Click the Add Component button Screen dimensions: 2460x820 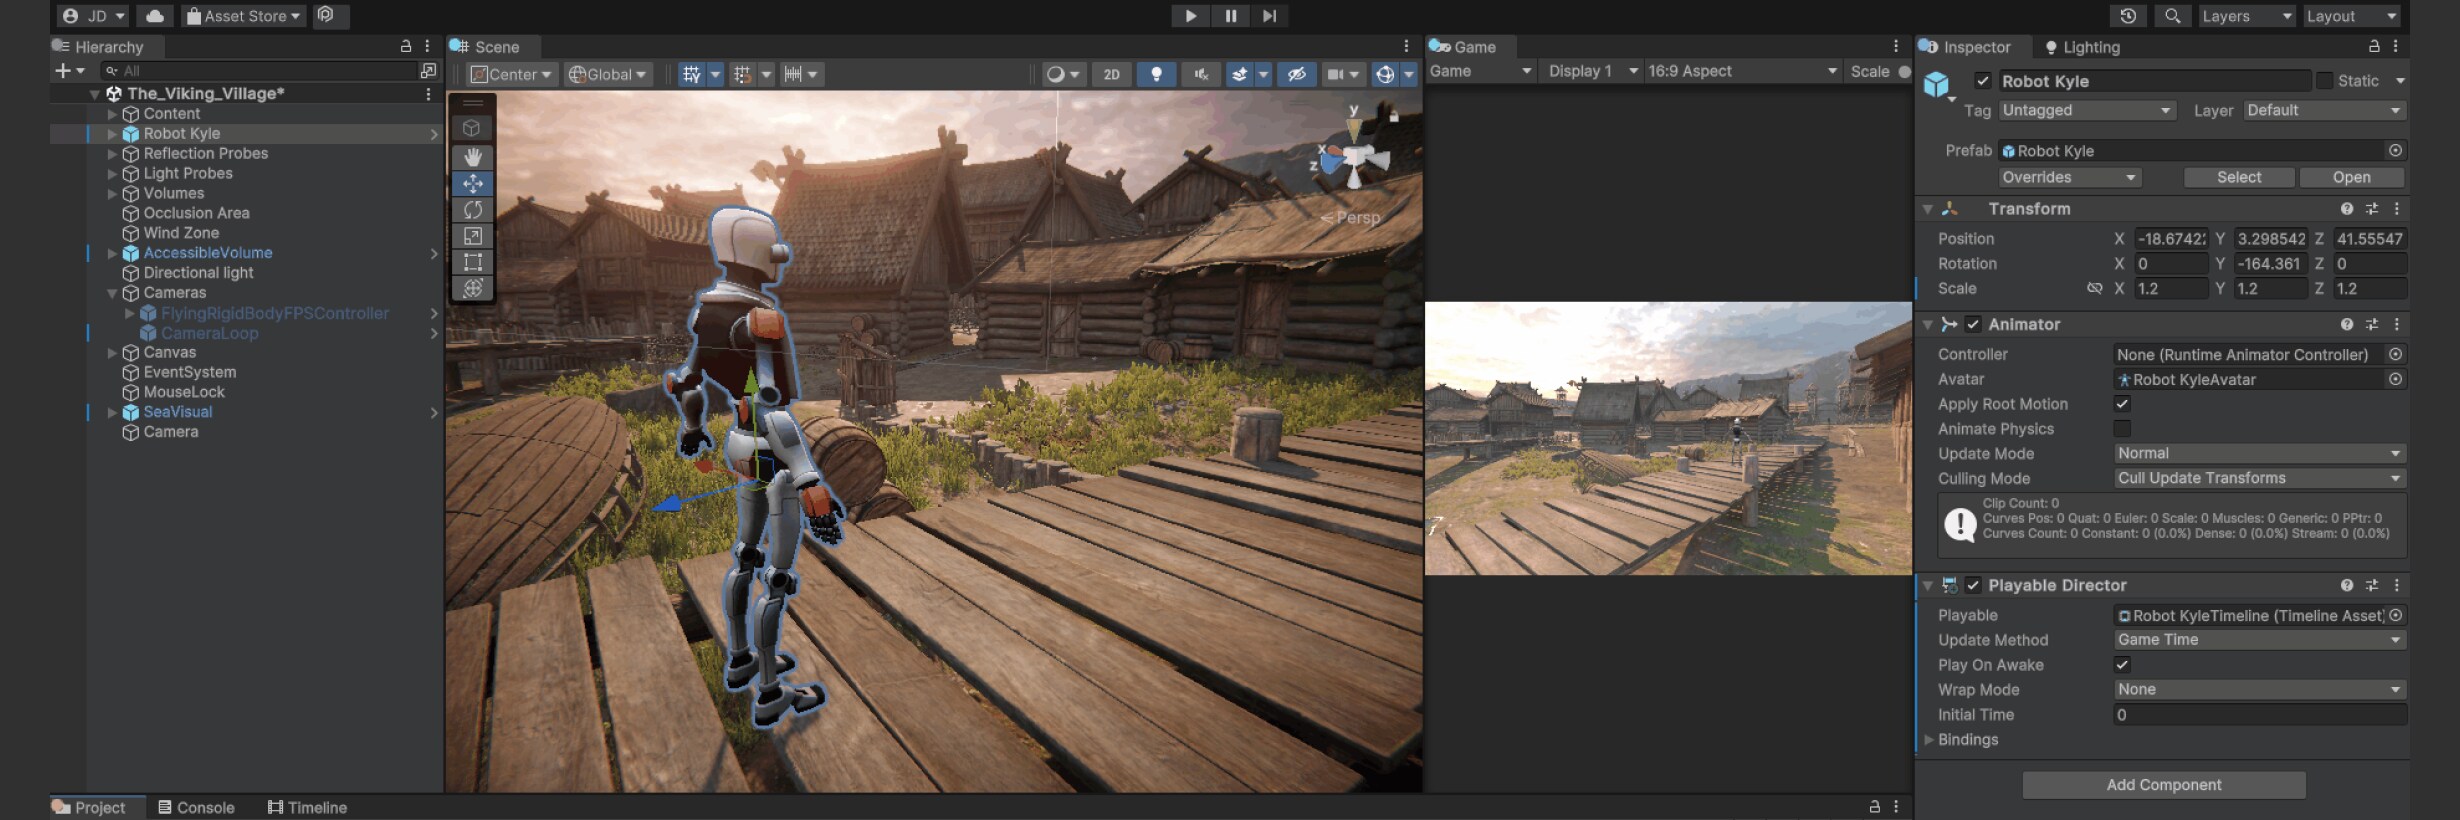click(2163, 785)
